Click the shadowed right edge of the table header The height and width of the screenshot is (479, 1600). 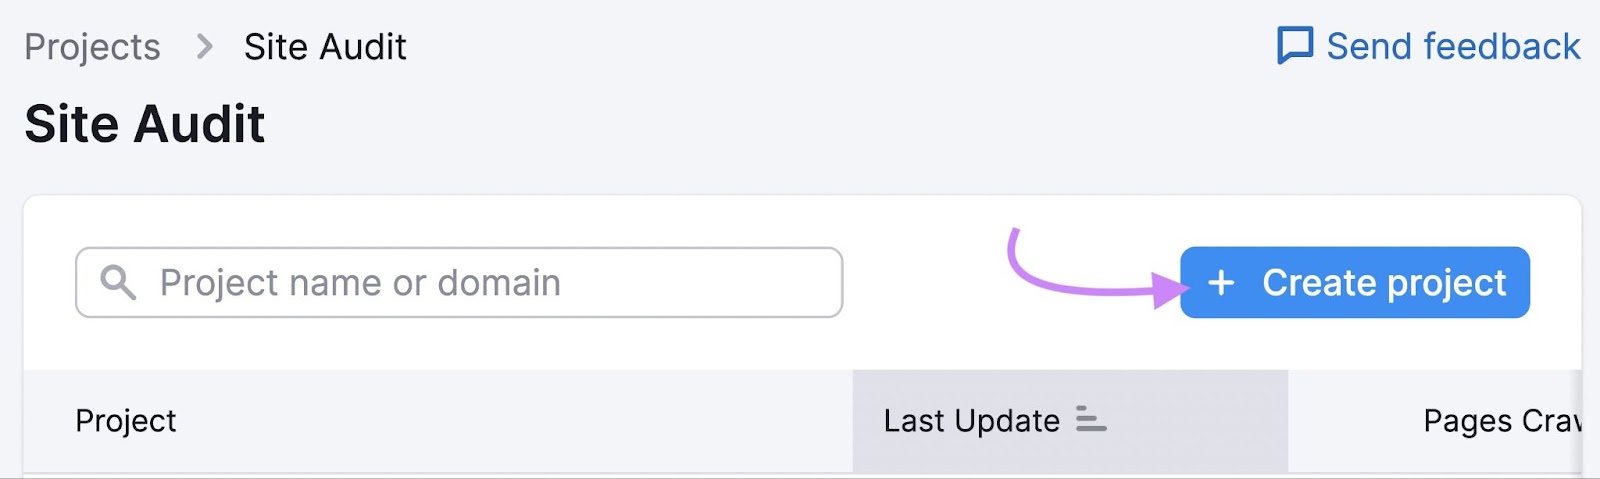pos(1577,421)
